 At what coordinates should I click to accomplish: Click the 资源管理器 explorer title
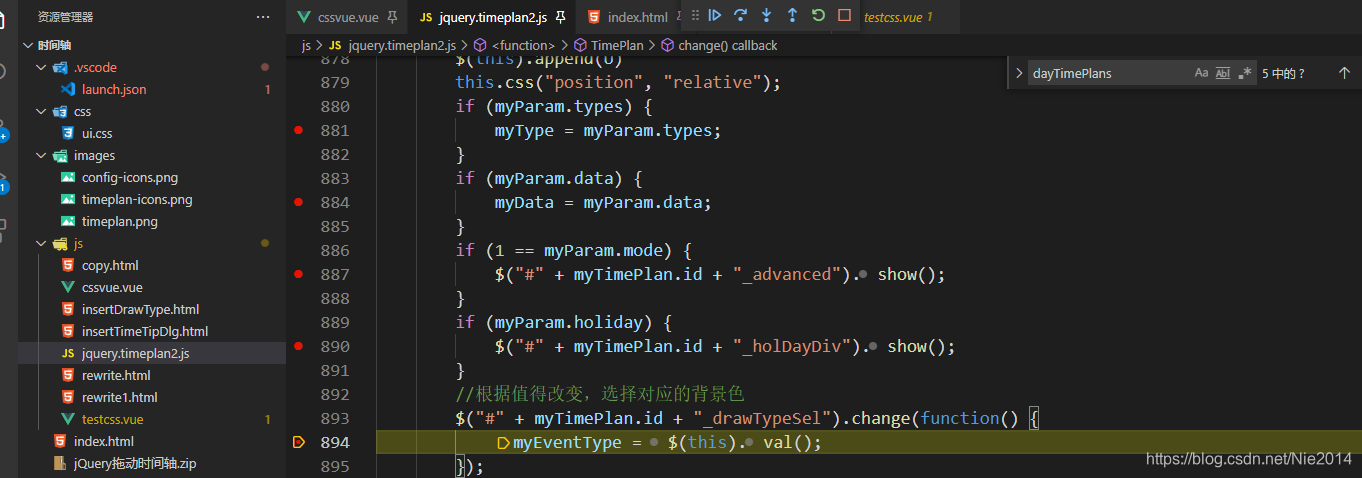65,17
